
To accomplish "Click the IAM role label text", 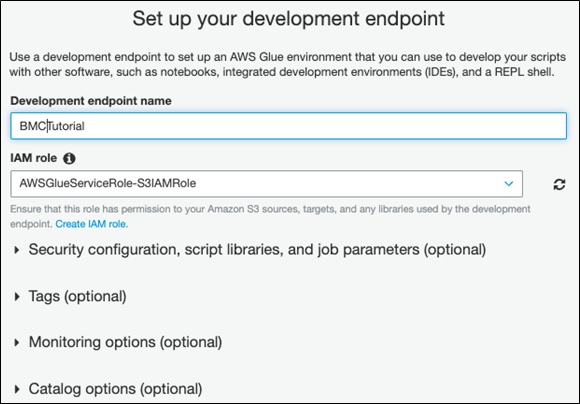I will pos(34,158).
